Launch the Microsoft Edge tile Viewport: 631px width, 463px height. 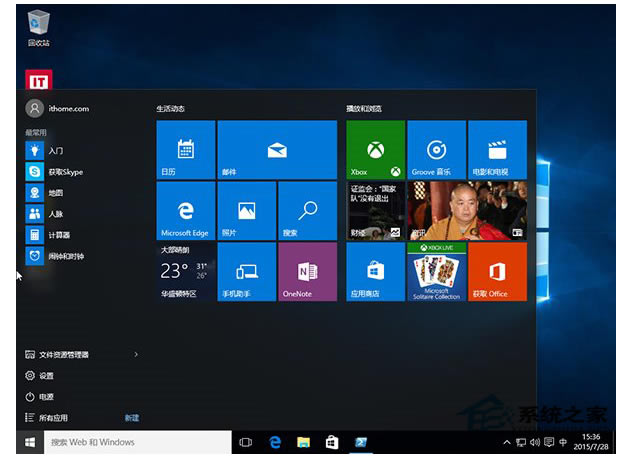(x=186, y=211)
